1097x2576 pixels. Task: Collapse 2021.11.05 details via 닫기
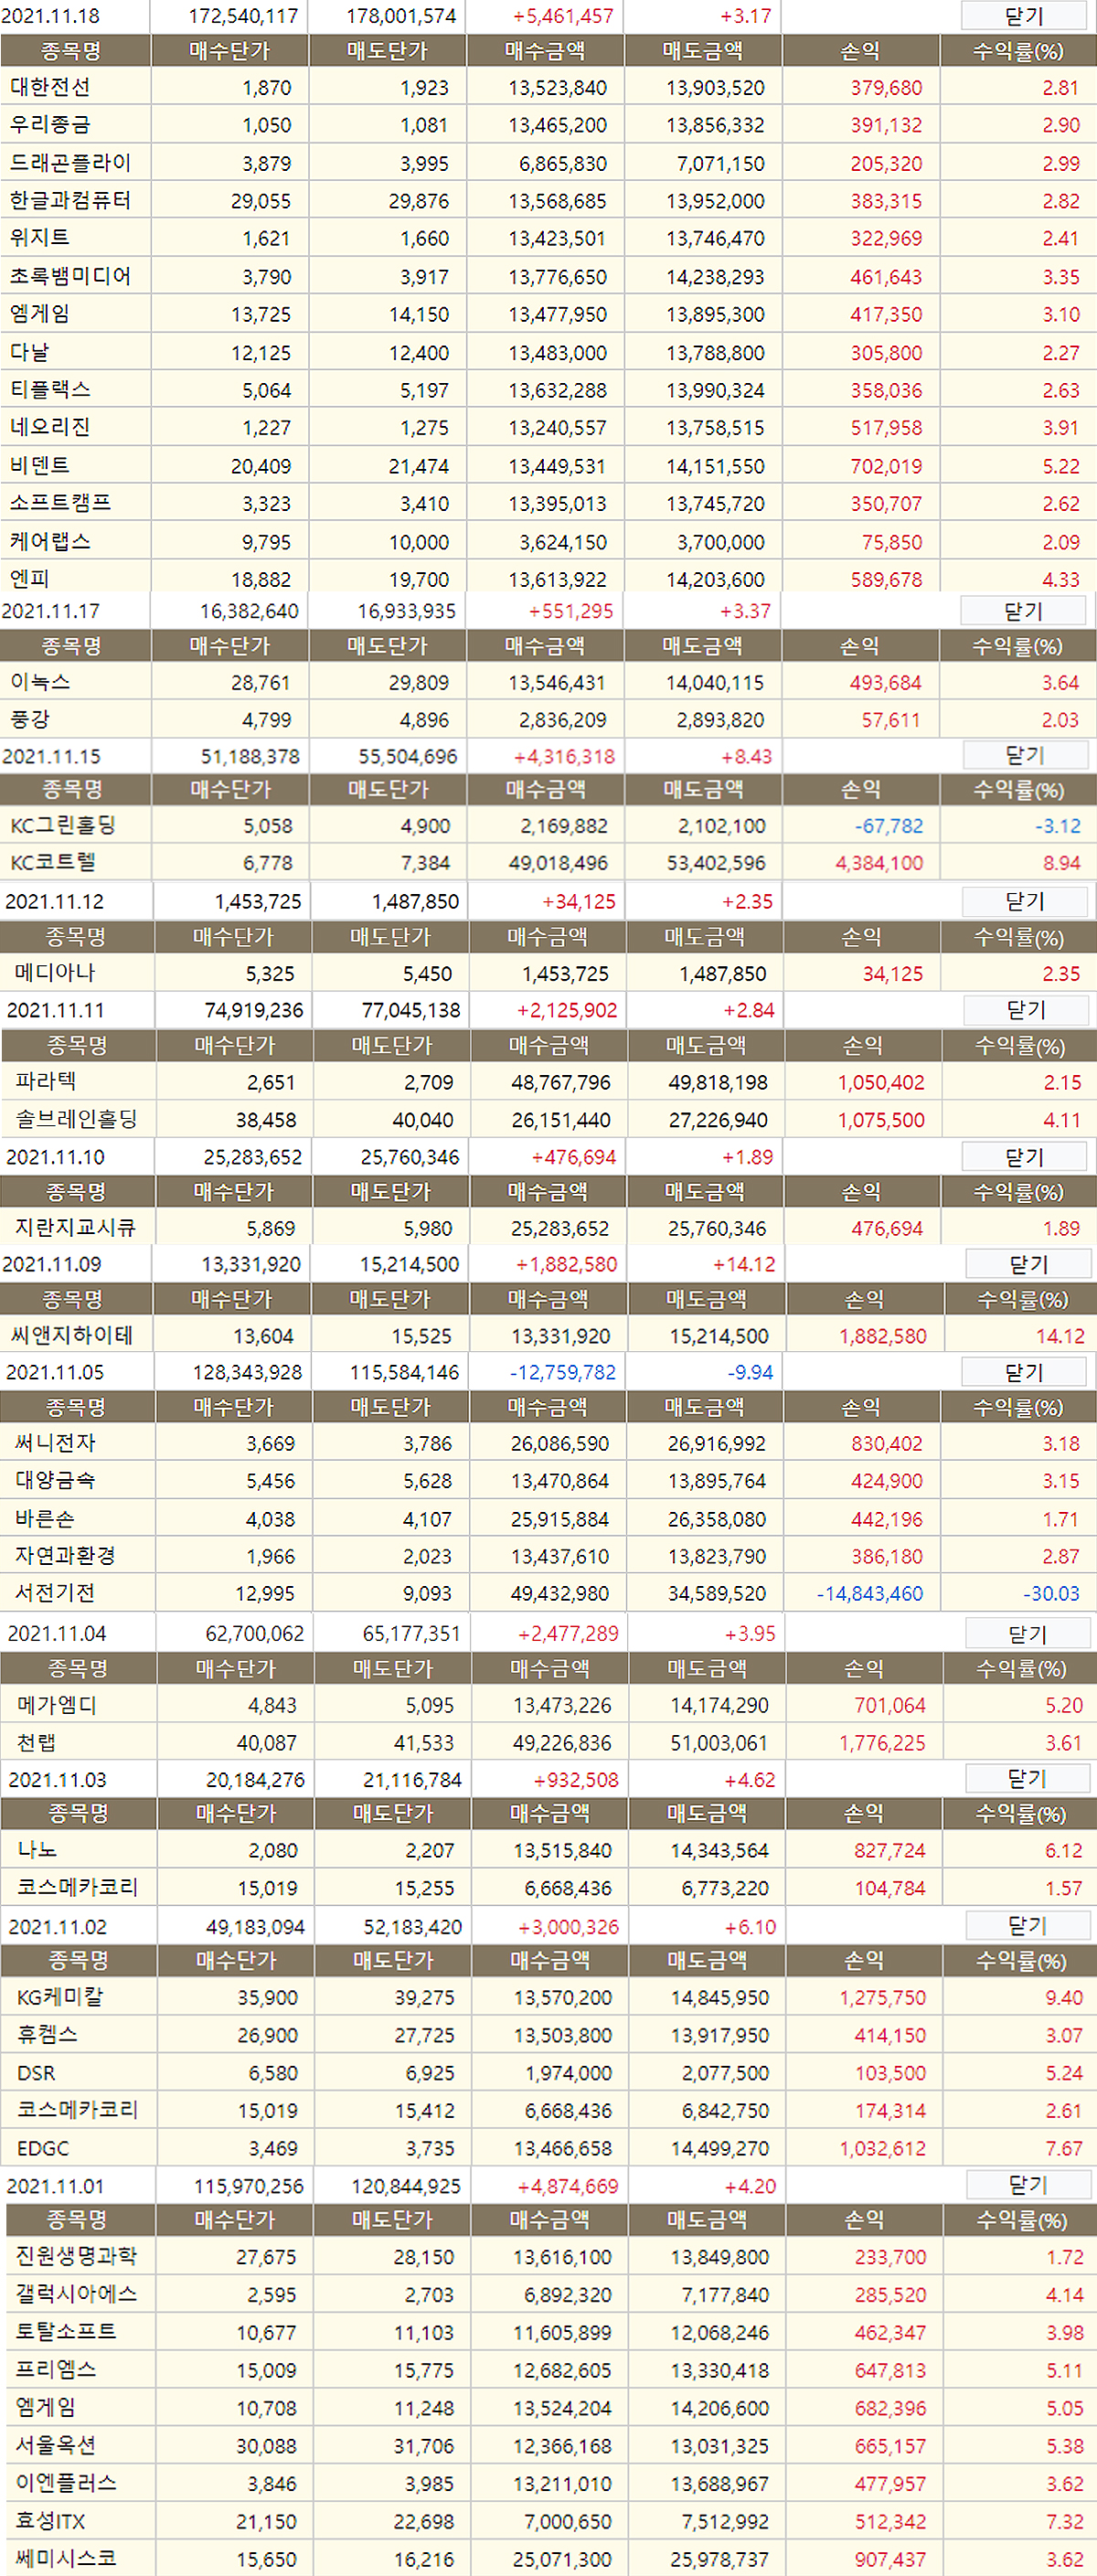coord(1024,1371)
